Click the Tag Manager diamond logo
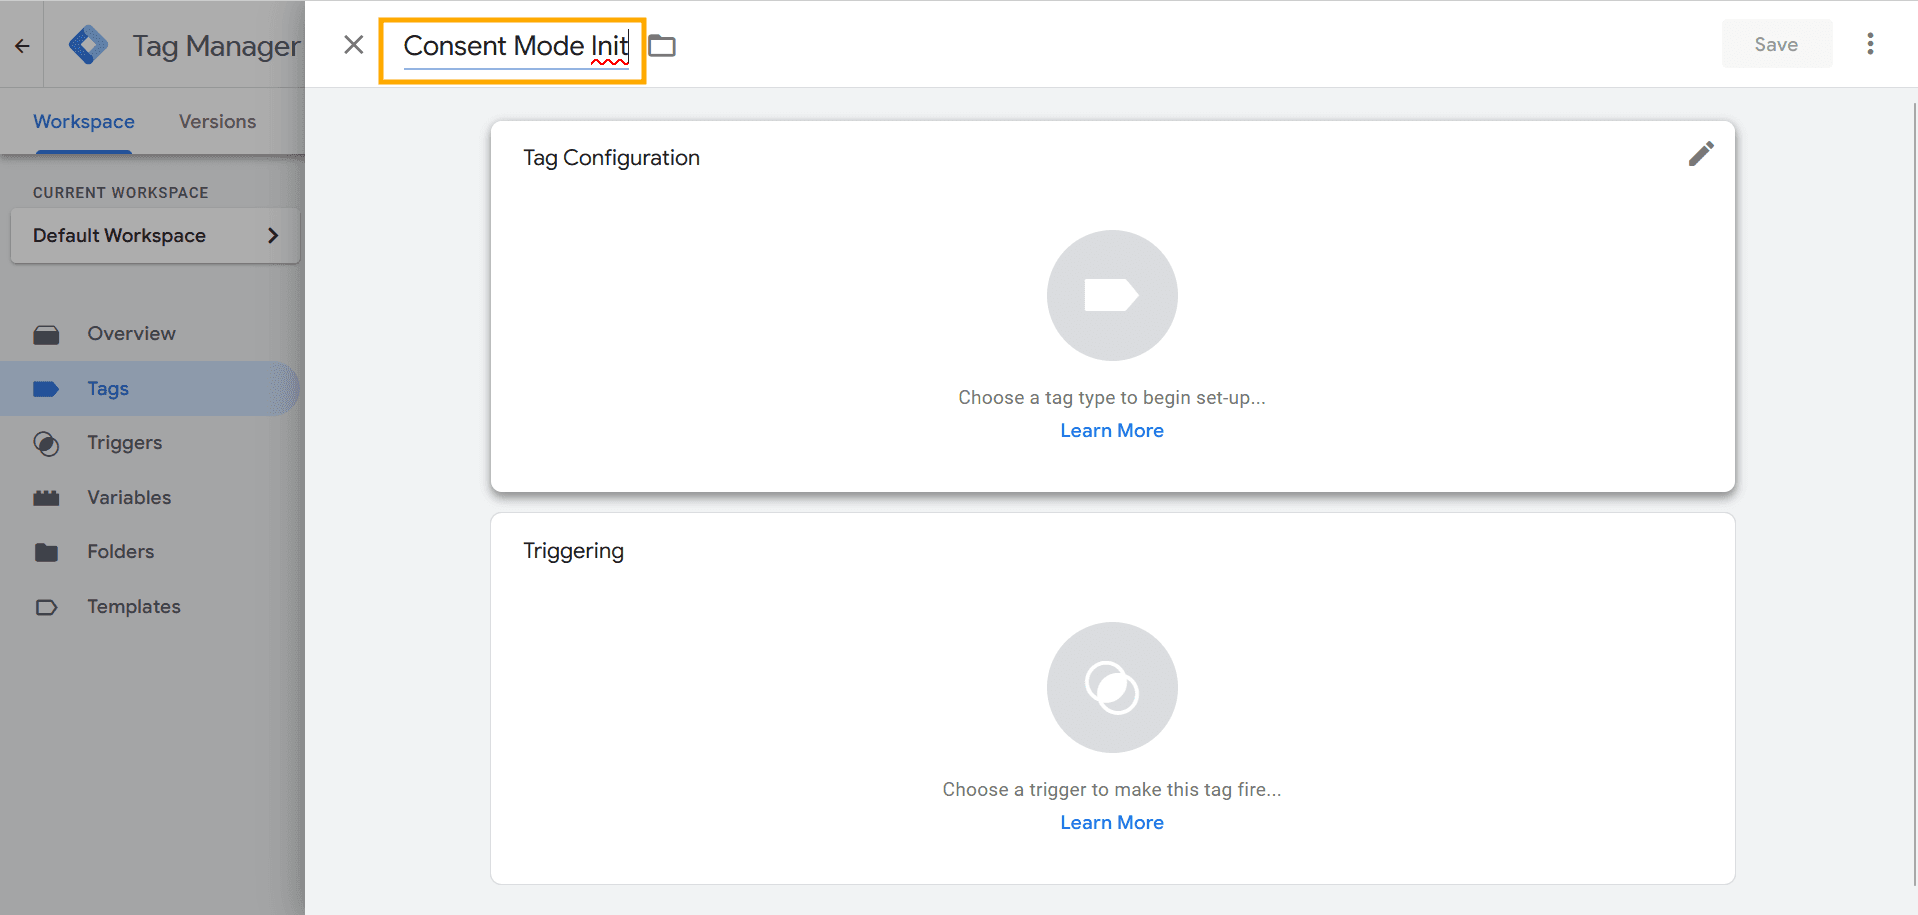The height and width of the screenshot is (915, 1918). pyautogui.click(x=88, y=45)
